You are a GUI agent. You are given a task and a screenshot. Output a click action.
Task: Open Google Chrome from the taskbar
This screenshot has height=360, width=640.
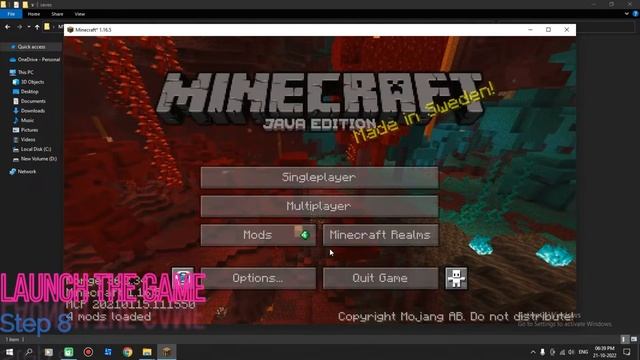pos(128,352)
